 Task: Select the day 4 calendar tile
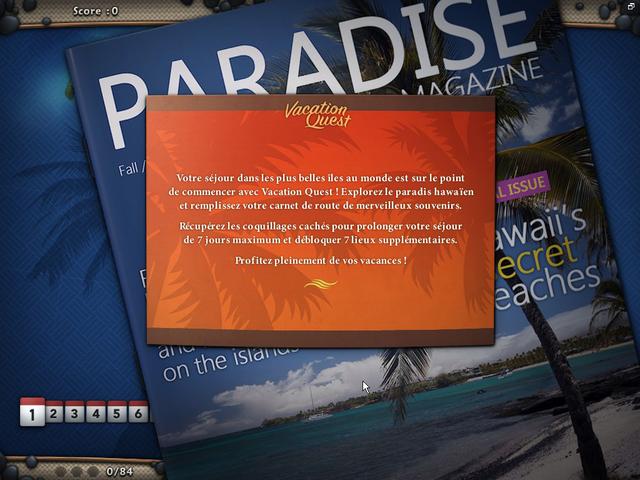[x=96, y=412]
